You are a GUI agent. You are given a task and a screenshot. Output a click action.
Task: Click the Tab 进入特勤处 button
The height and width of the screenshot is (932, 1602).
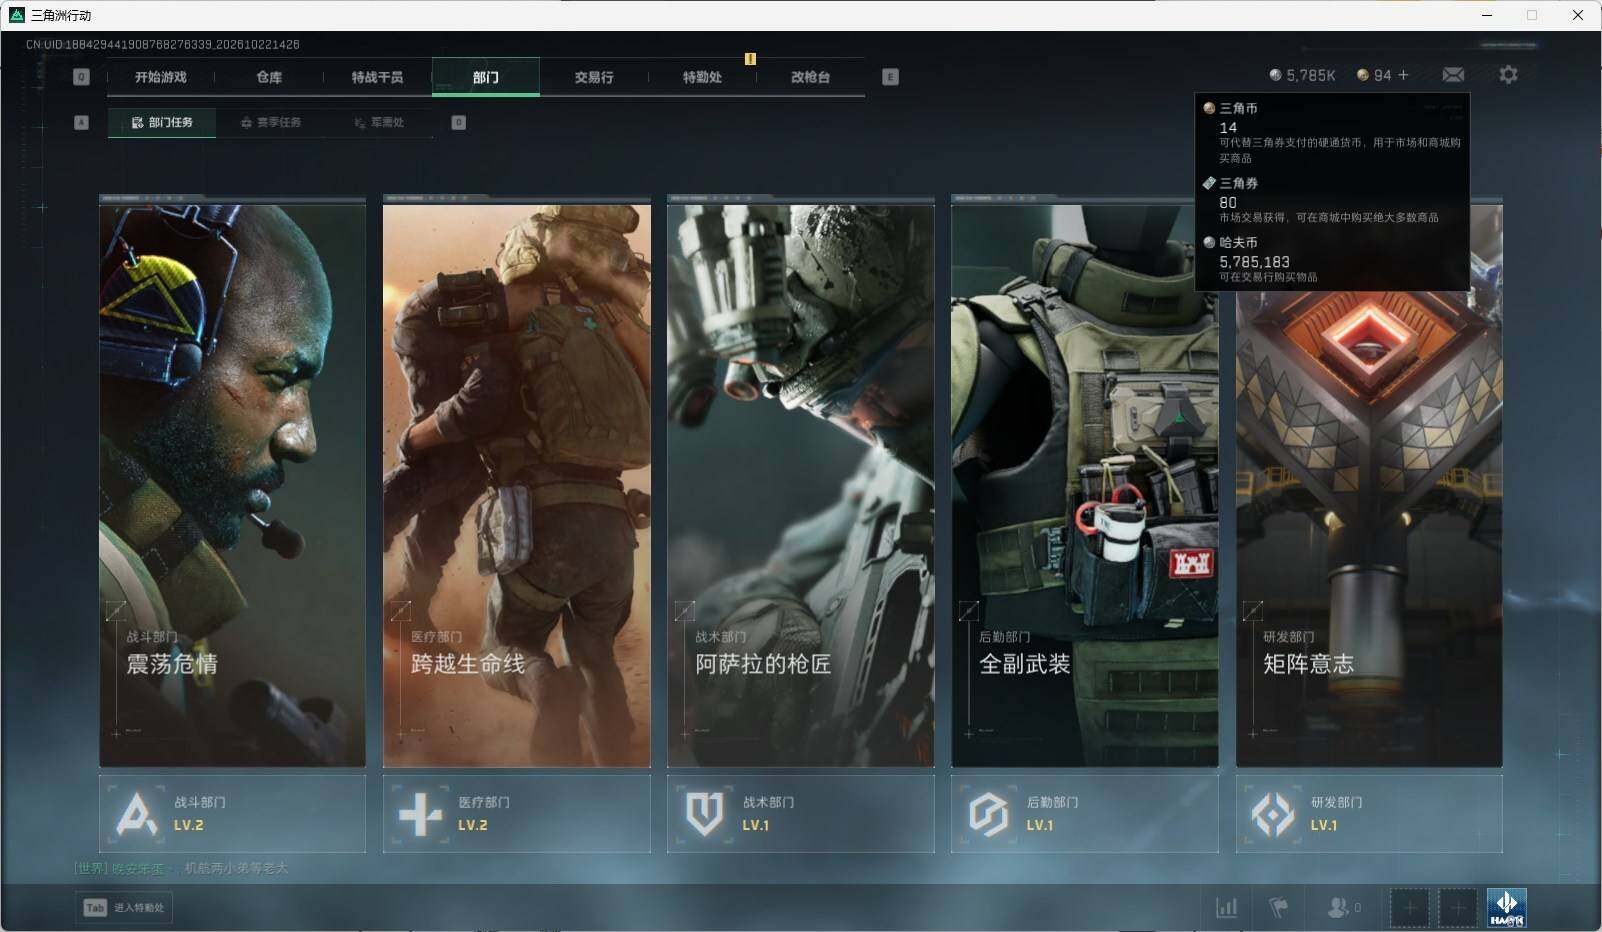124,907
